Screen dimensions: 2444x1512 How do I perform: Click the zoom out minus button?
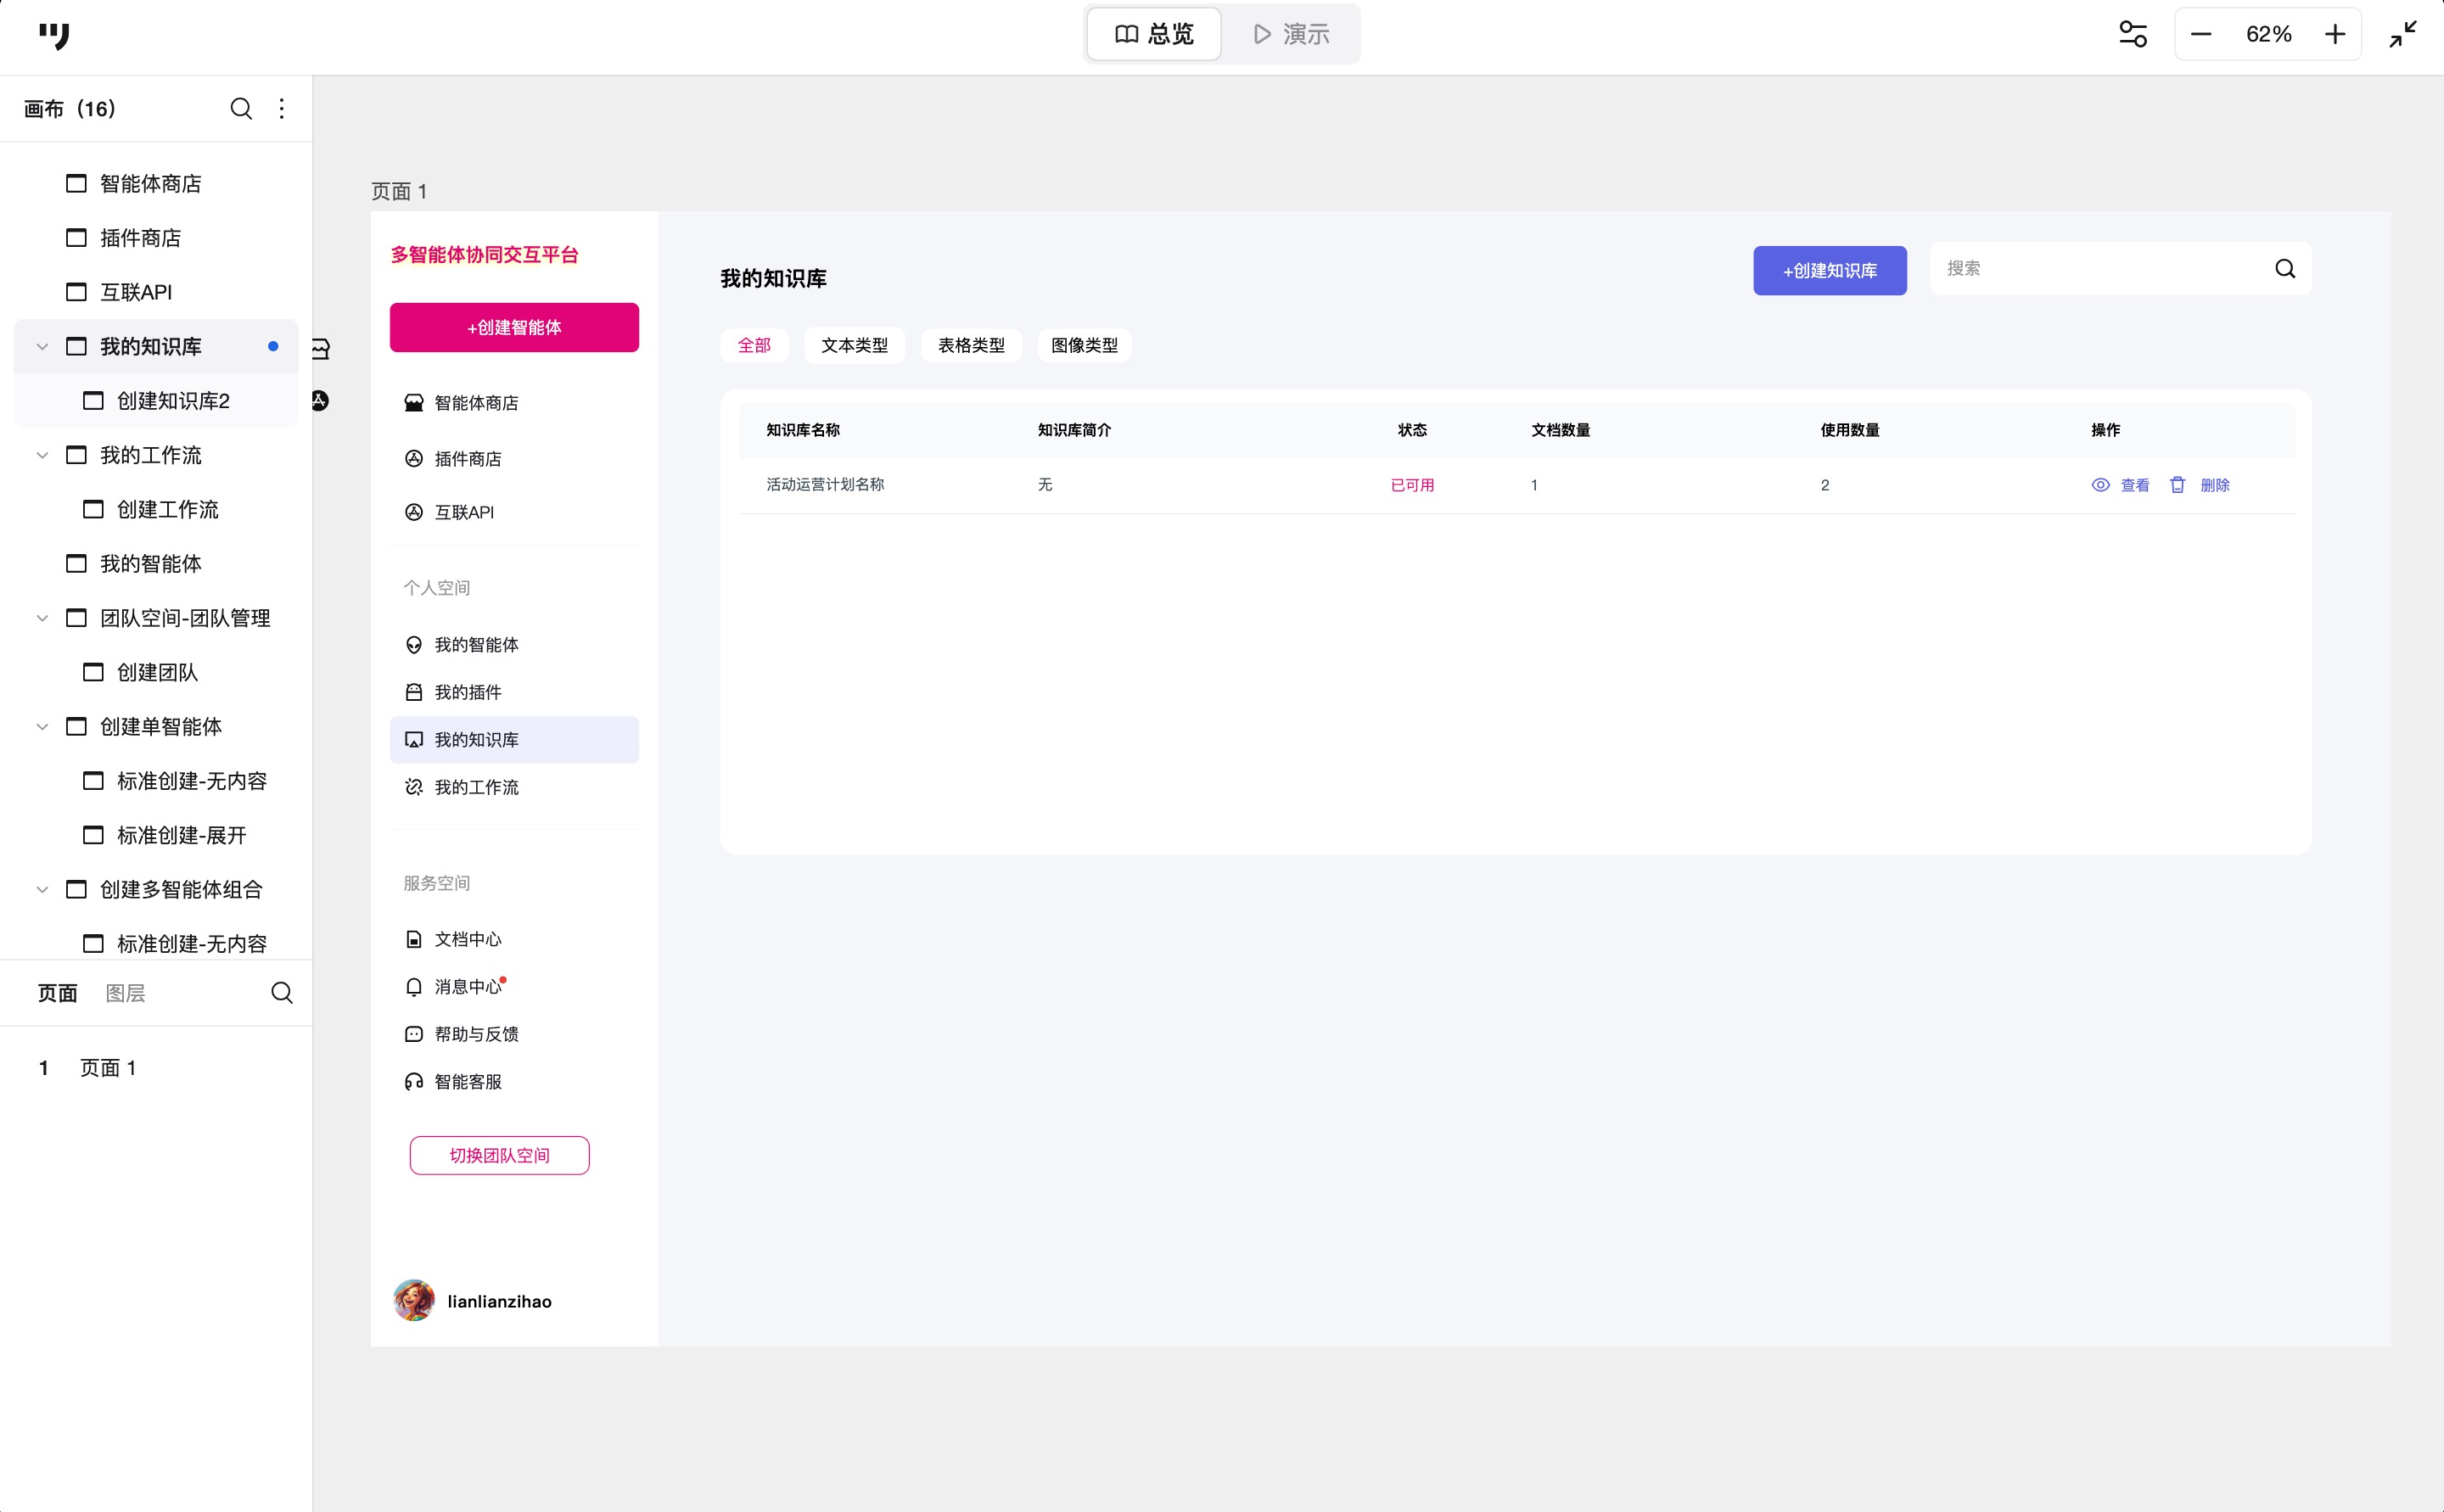coord(2201,34)
